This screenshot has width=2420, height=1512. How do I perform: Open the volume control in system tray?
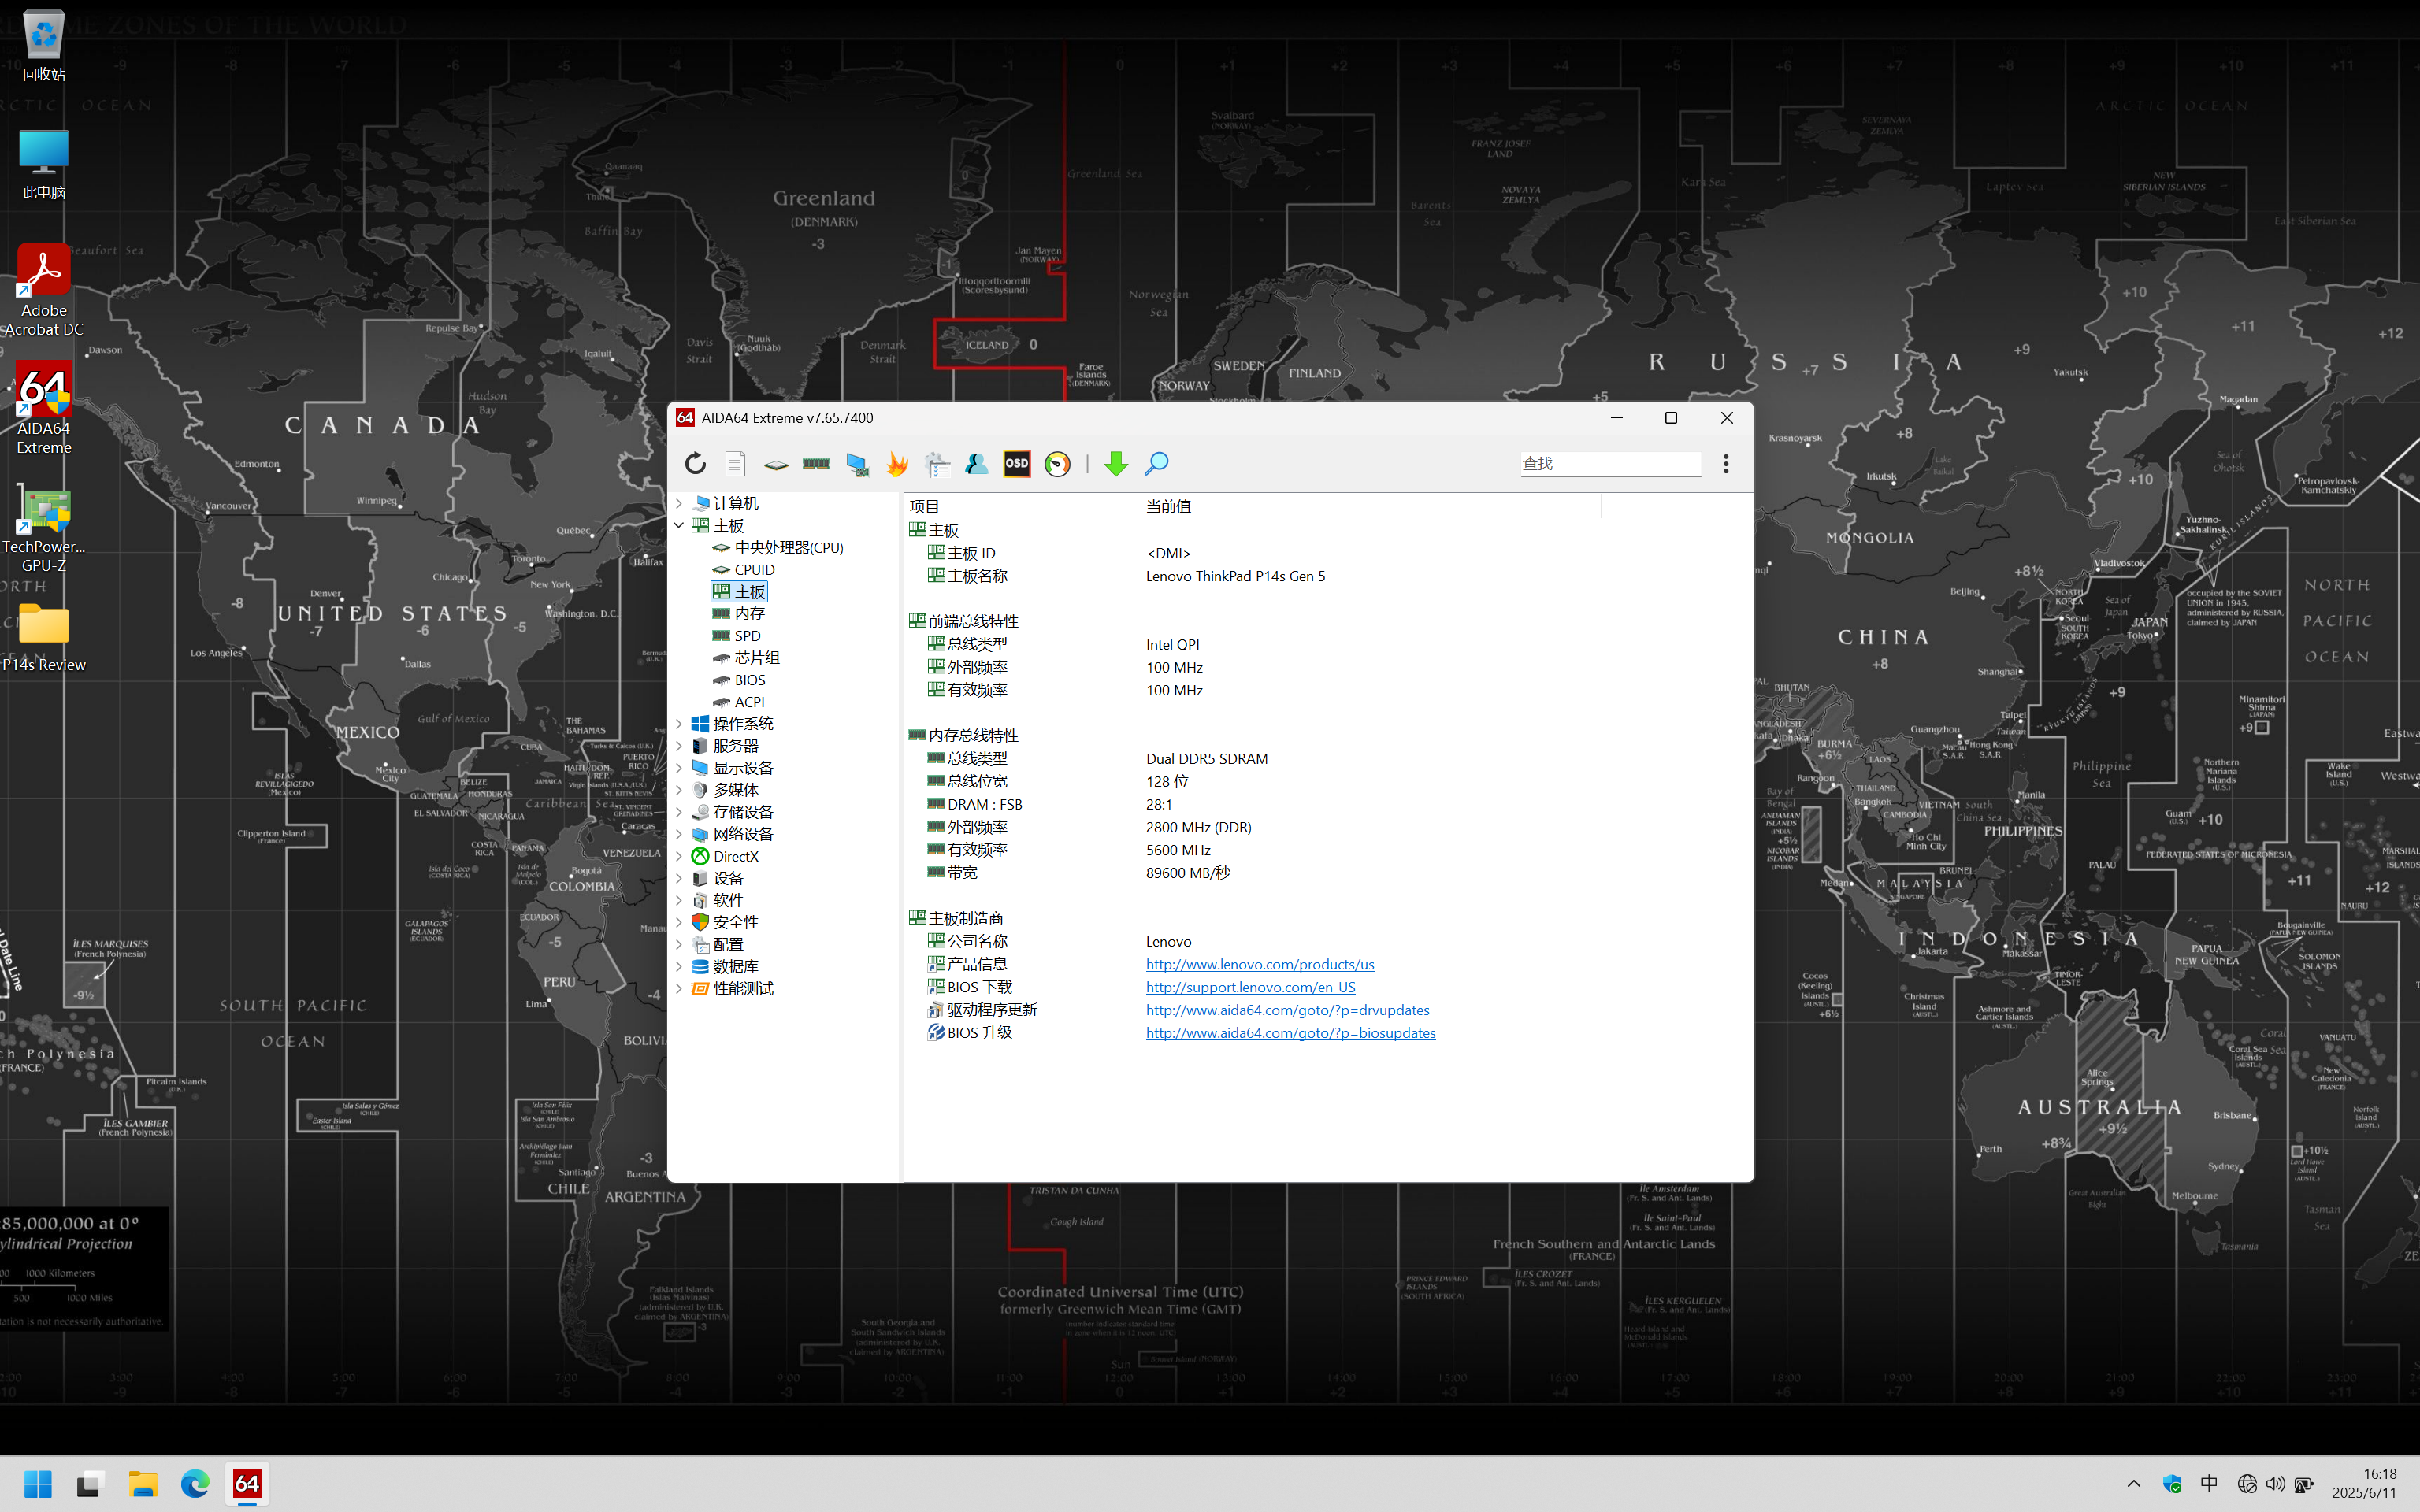(x=2276, y=1484)
